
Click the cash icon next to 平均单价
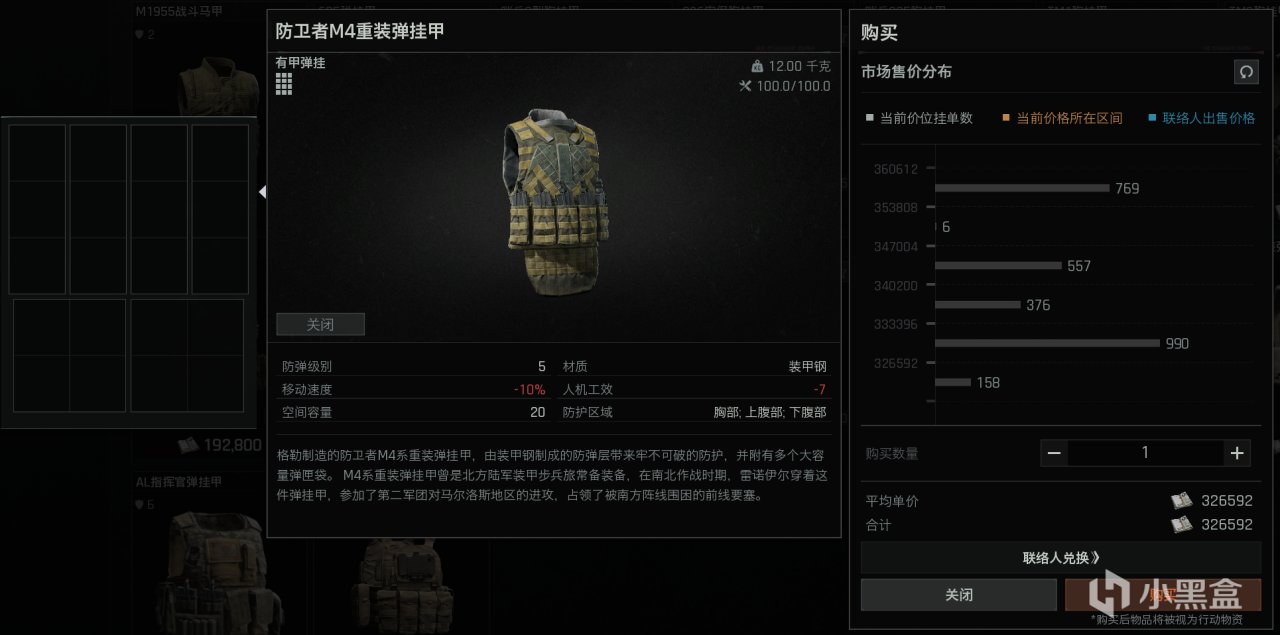click(x=1183, y=501)
